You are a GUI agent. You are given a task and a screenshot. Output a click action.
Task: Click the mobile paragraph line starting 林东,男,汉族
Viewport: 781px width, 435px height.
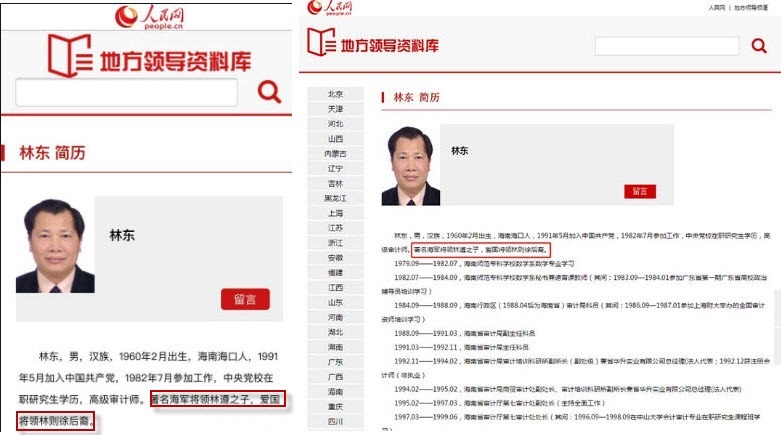pos(158,356)
